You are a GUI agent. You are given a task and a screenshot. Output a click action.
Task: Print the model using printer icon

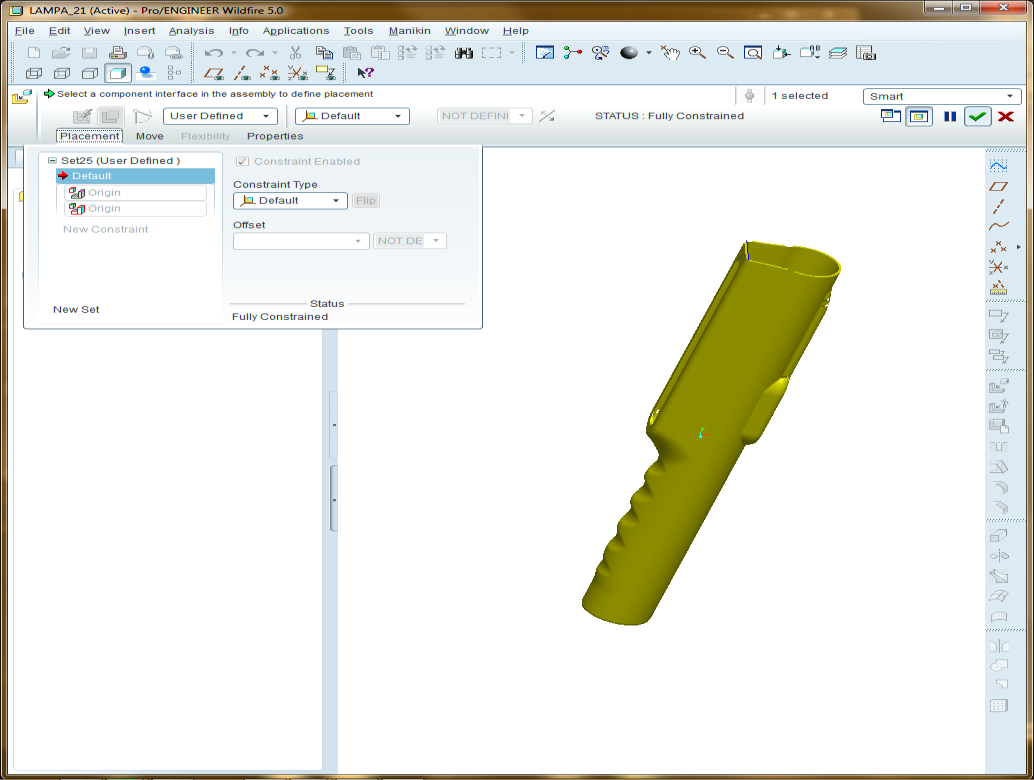tap(117, 53)
